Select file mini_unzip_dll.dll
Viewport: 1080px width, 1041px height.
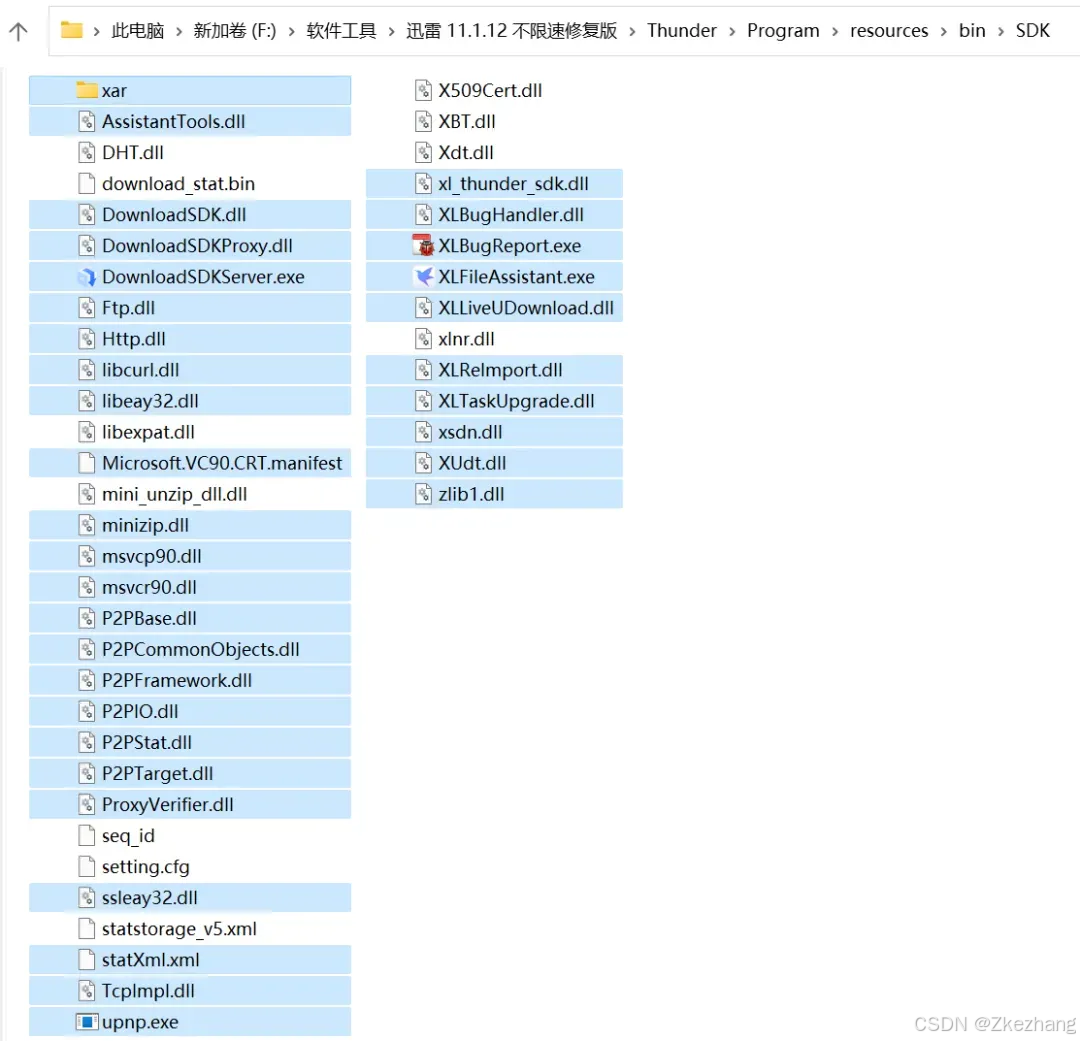coord(190,494)
